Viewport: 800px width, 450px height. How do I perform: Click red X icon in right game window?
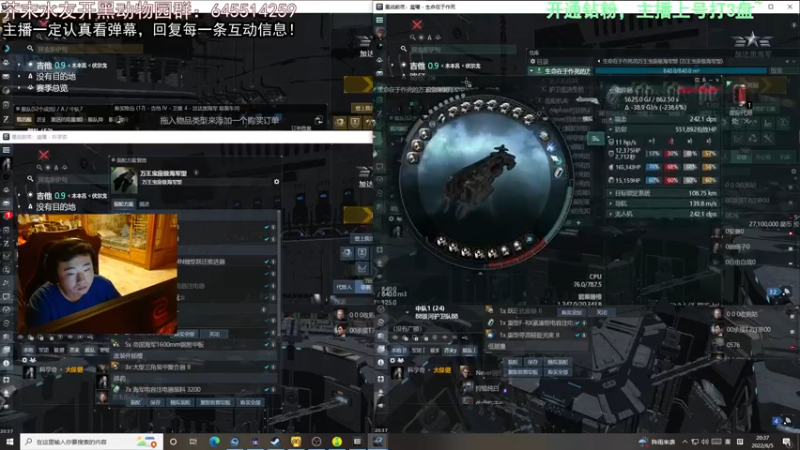pyautogui.click(x=417, y=24)
